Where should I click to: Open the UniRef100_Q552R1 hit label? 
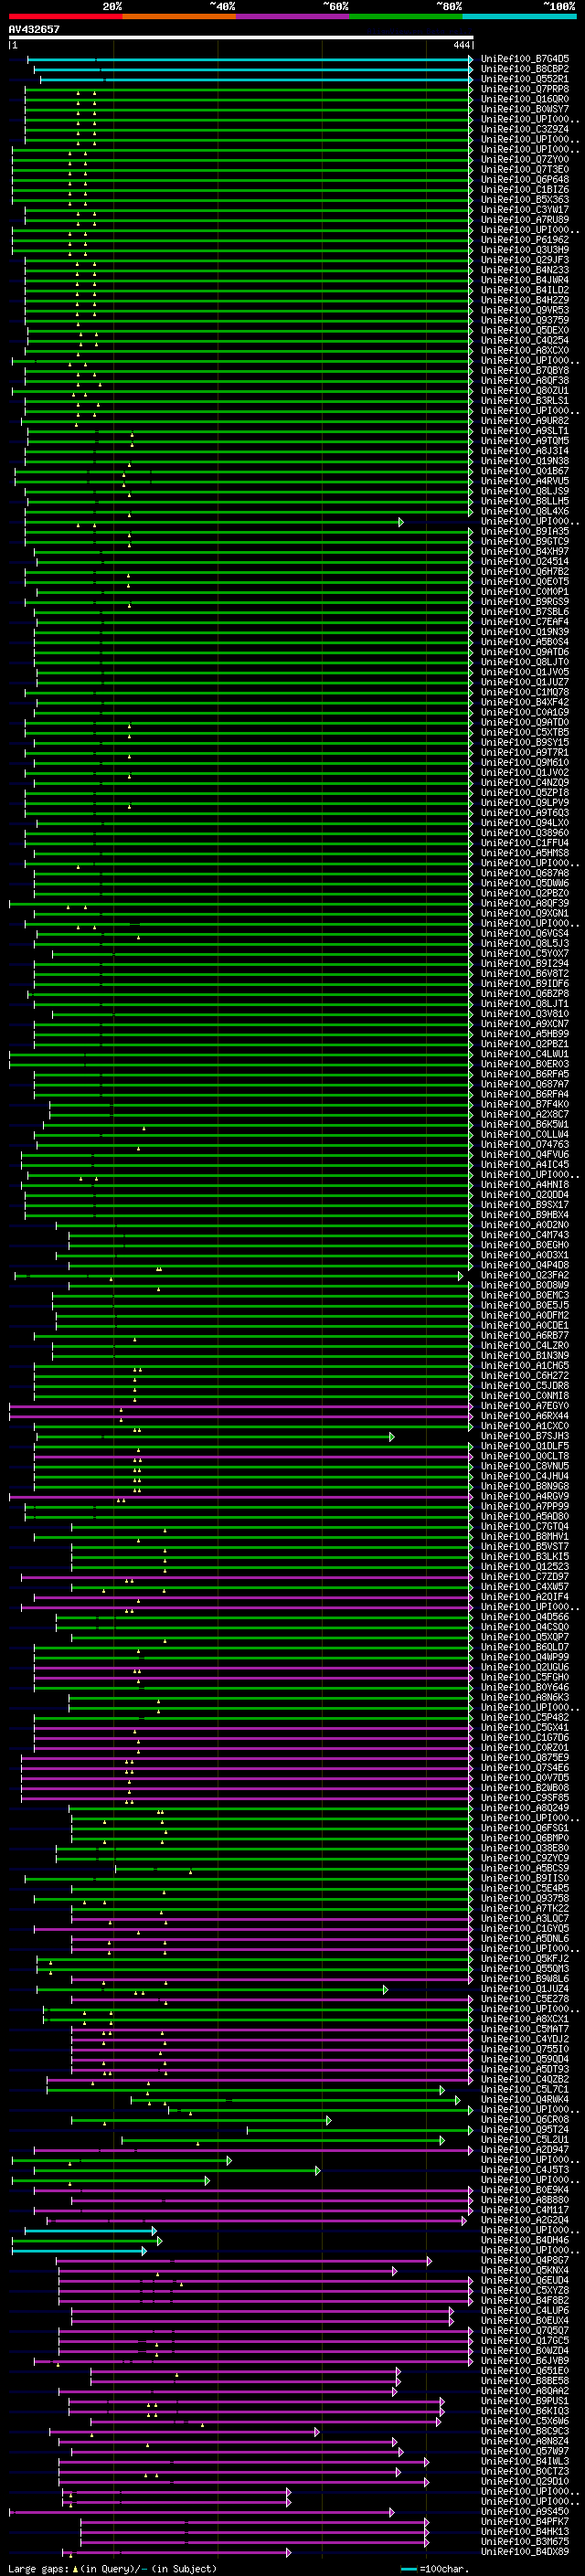pos(525,79)
